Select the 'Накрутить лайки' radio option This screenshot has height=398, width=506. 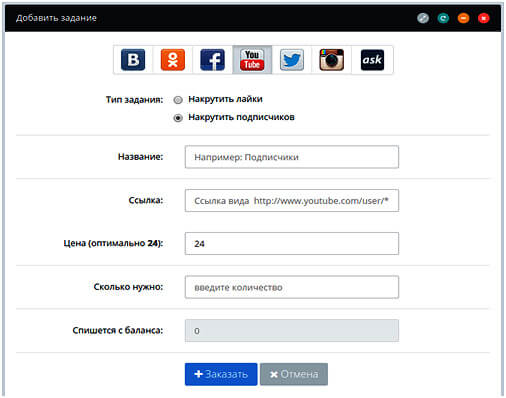pyautogui.click(x=178, y=100)
